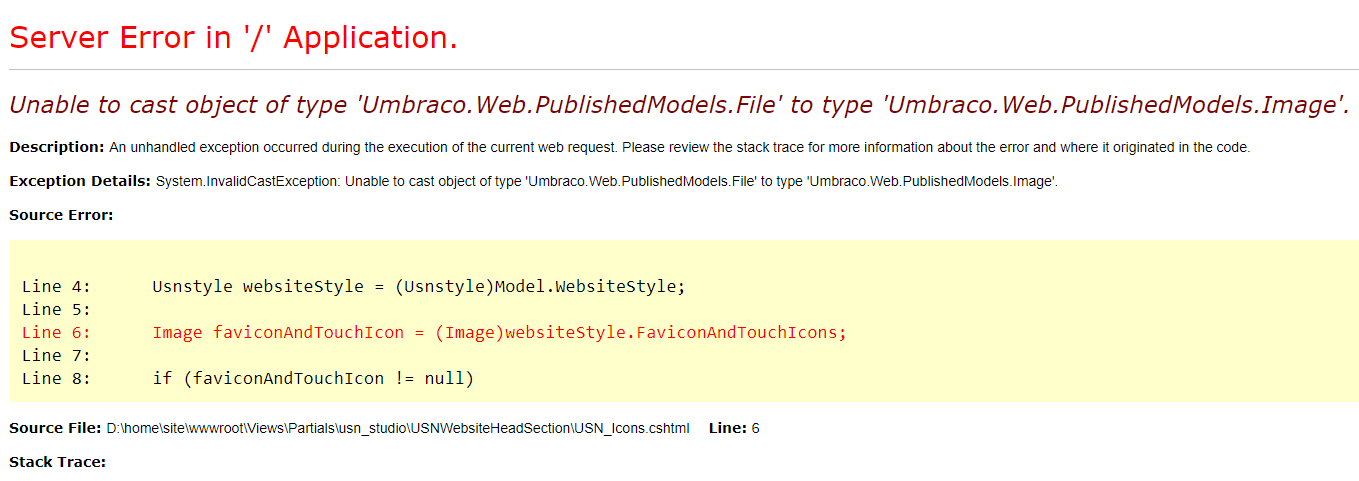Click the 'Description:' label
1359x481 pixels.
[x=57, y=147]
